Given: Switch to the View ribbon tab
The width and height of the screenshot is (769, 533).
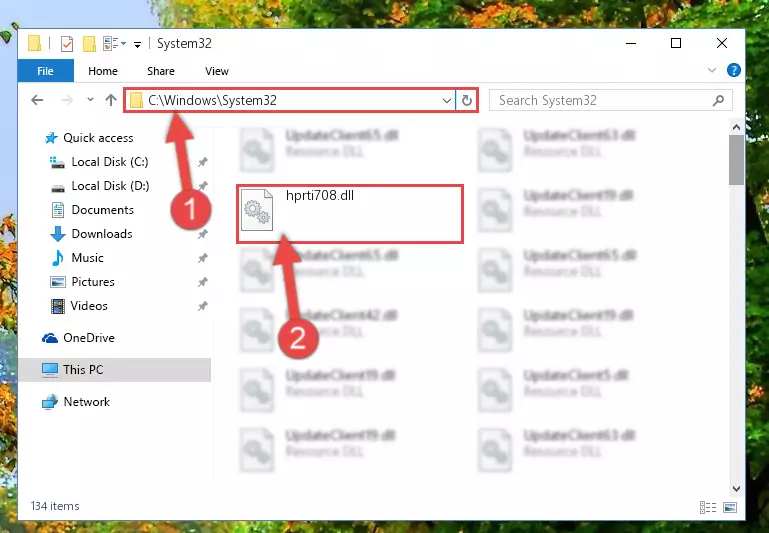Looking at the screenshot, I should (217, 71).
